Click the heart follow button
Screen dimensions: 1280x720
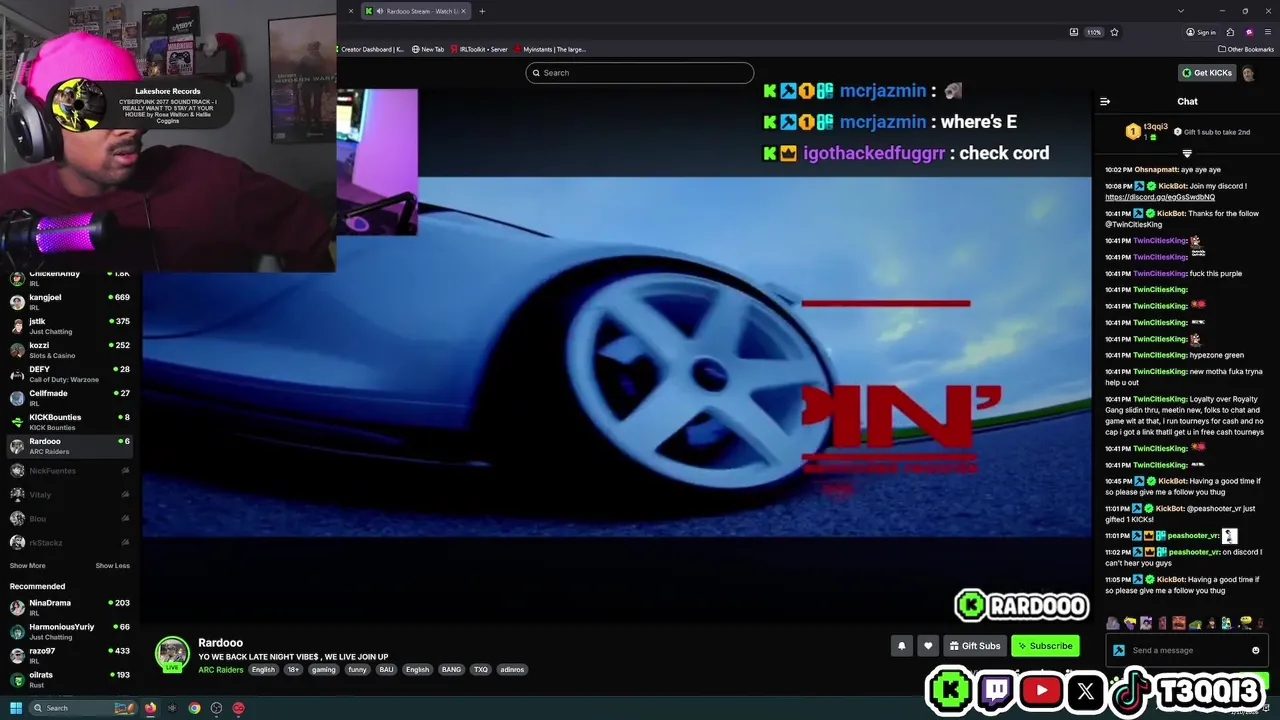pos(928,646)
